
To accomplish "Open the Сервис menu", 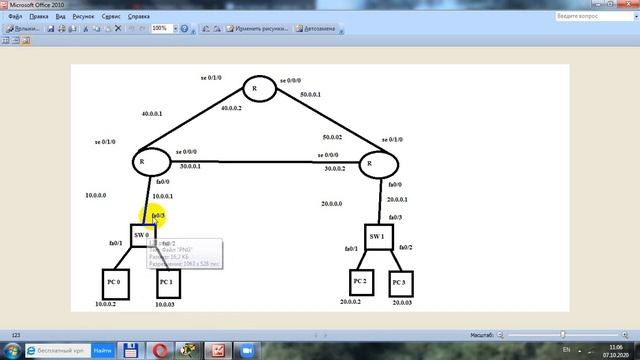I will [111, 17].
